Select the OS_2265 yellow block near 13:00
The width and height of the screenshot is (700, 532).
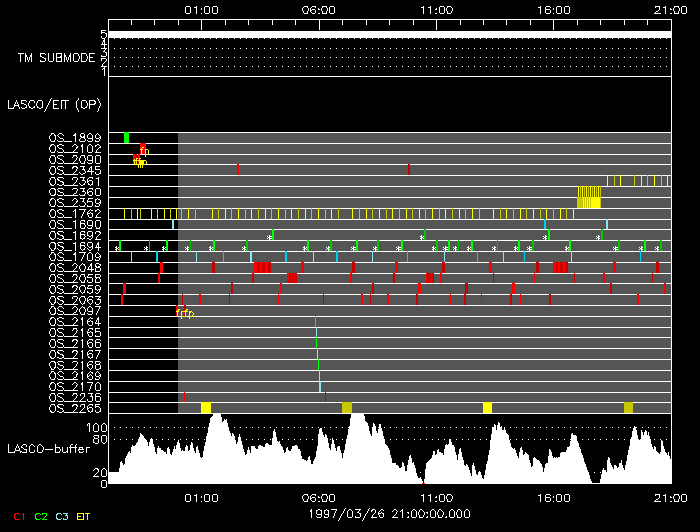pos(487,407)
